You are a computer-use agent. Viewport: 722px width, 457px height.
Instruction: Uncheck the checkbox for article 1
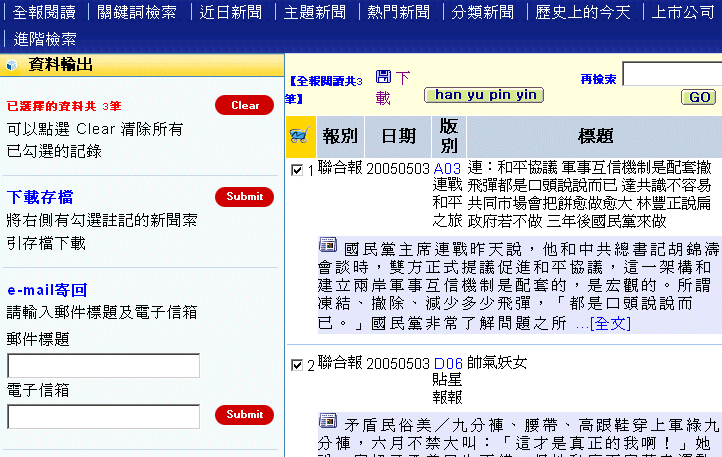pyautogui.click(x=297, y=170)
